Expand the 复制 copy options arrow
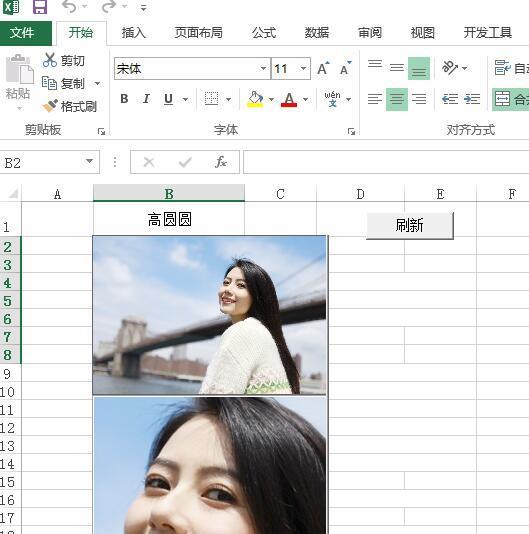 click(x=97, y=83)
